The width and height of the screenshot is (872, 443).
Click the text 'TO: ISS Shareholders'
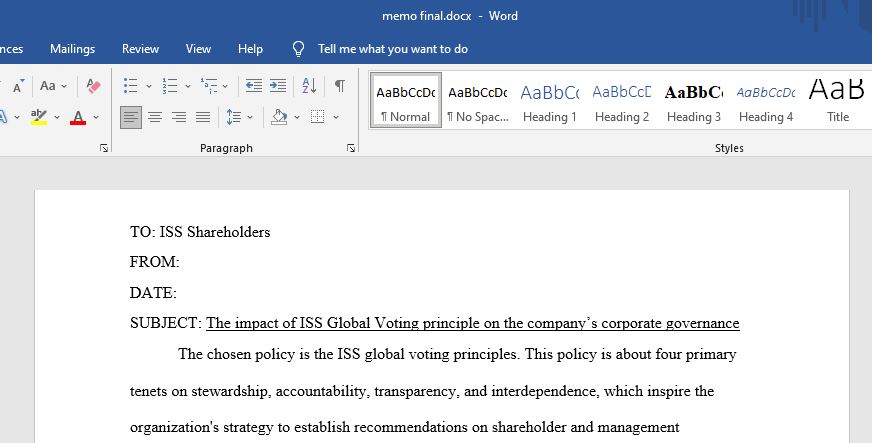(200, 232)
